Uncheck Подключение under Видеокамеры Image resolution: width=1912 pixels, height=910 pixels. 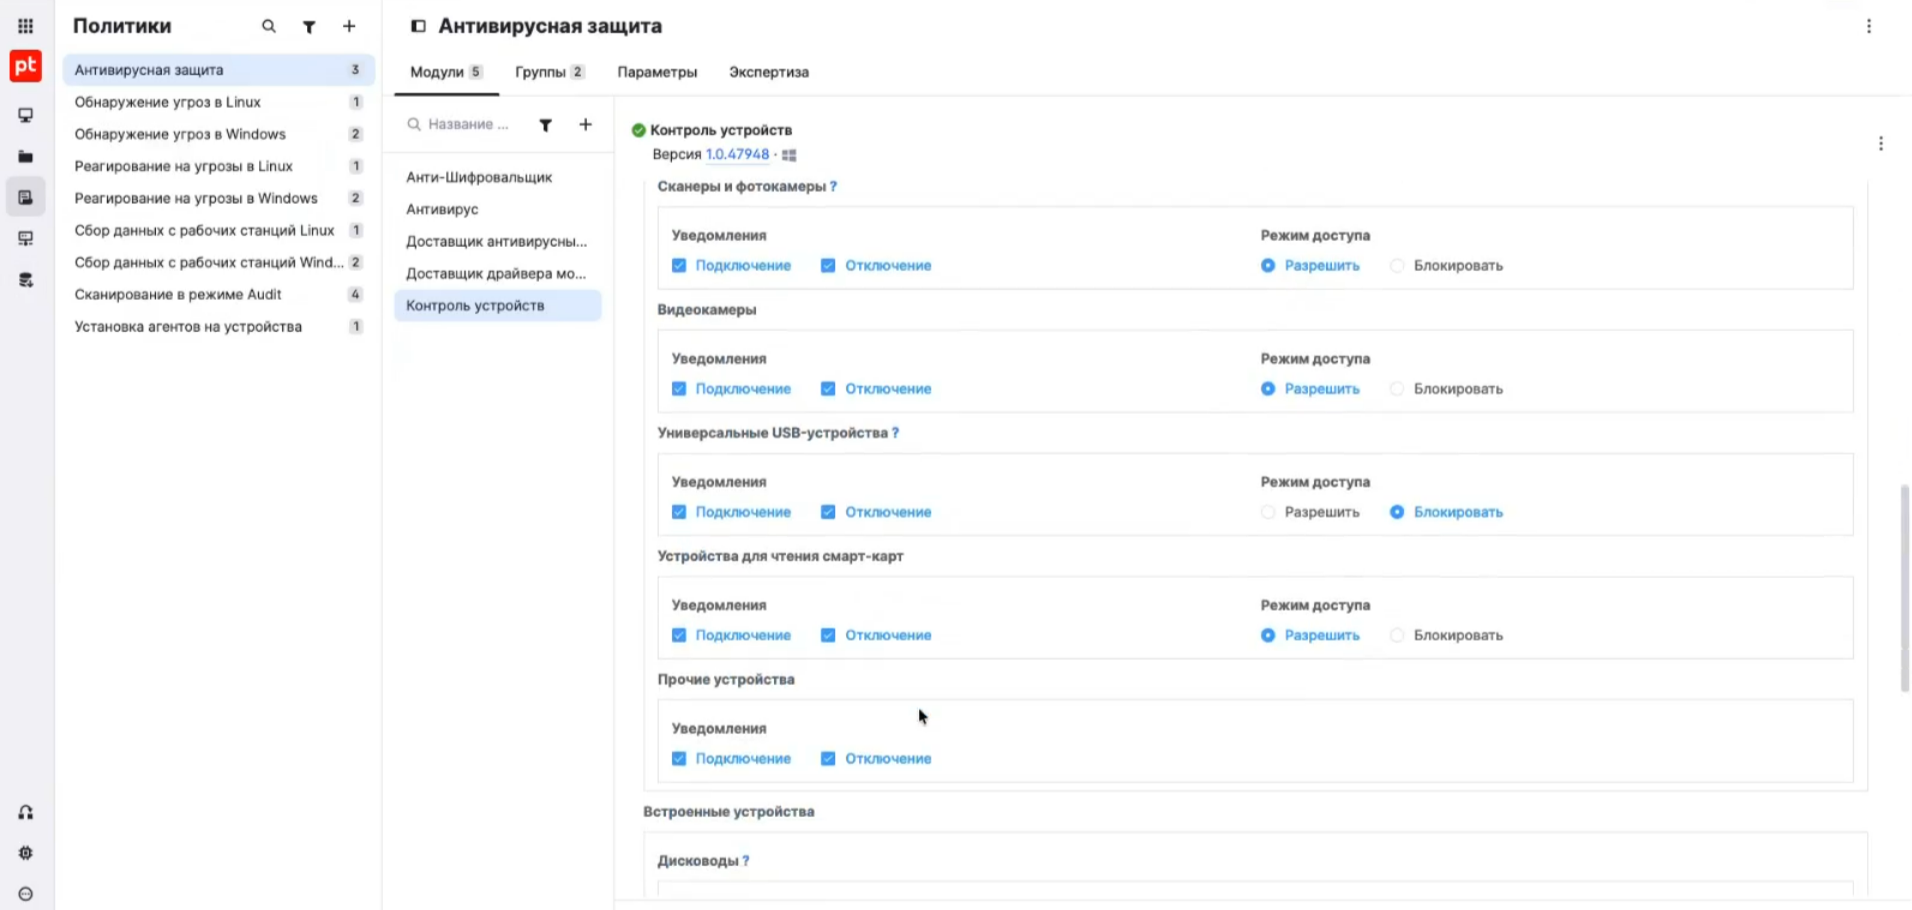pos(679,389)
